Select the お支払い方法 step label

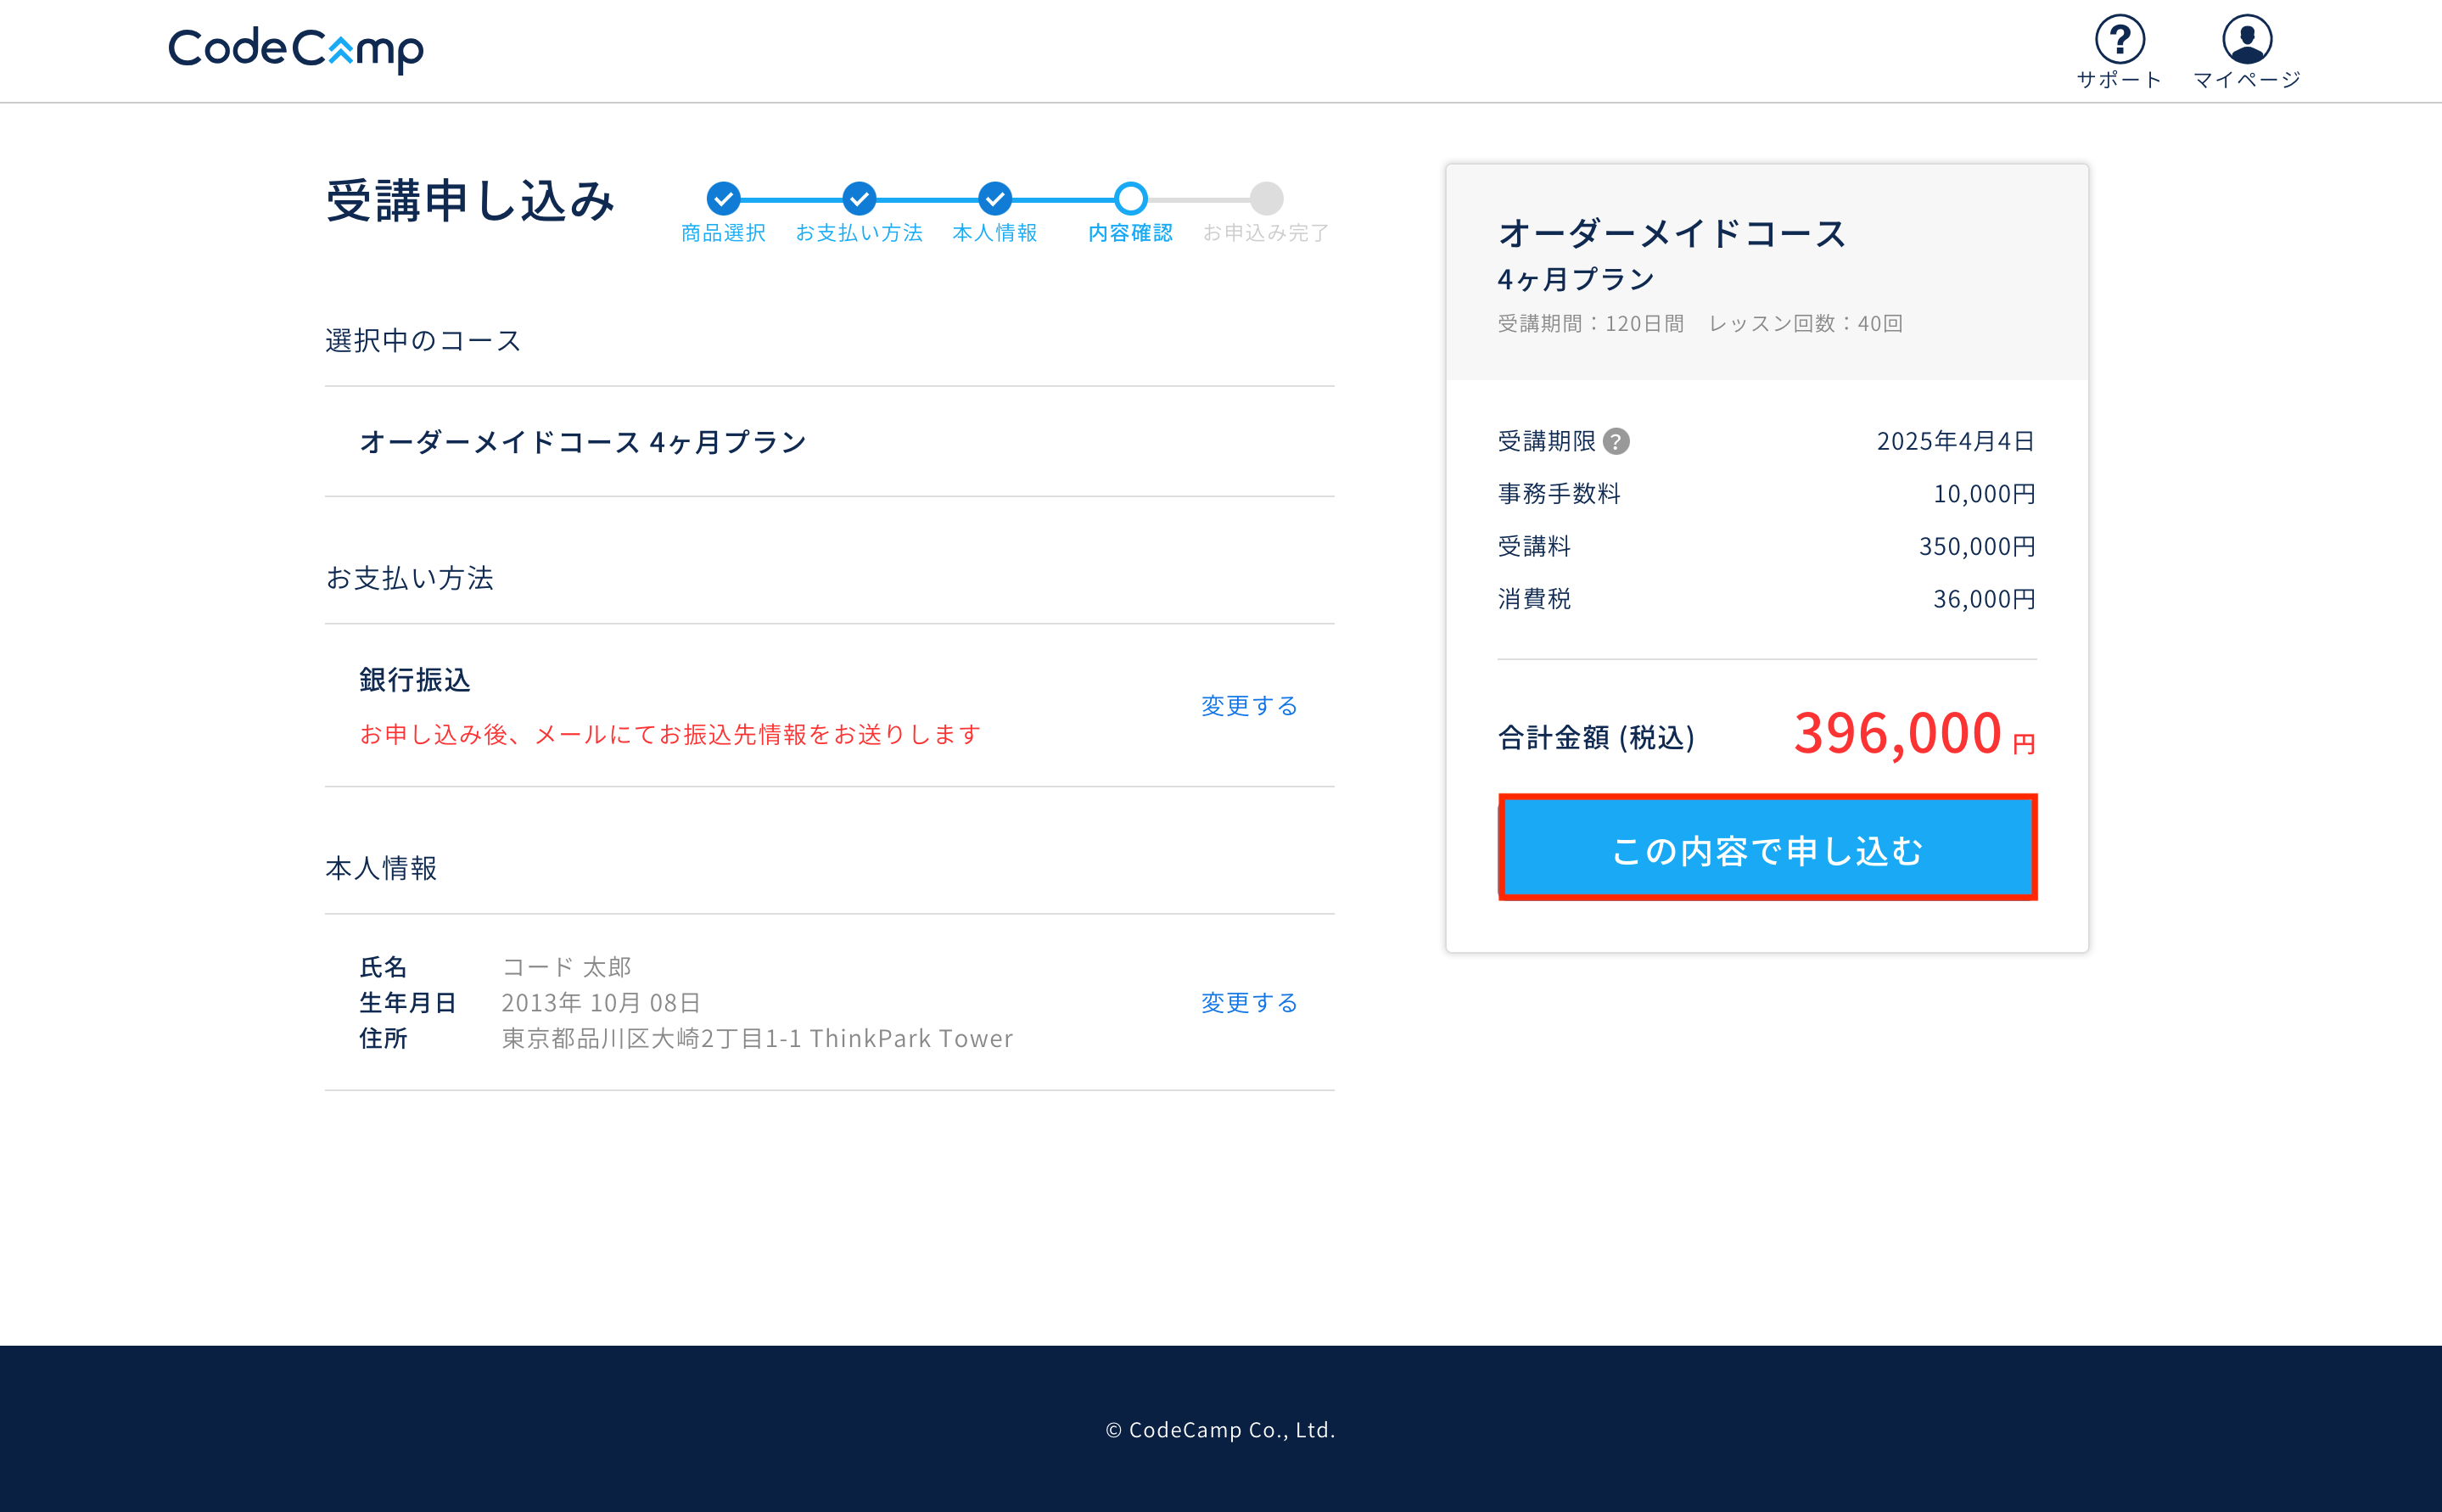[x=859, y=233]
